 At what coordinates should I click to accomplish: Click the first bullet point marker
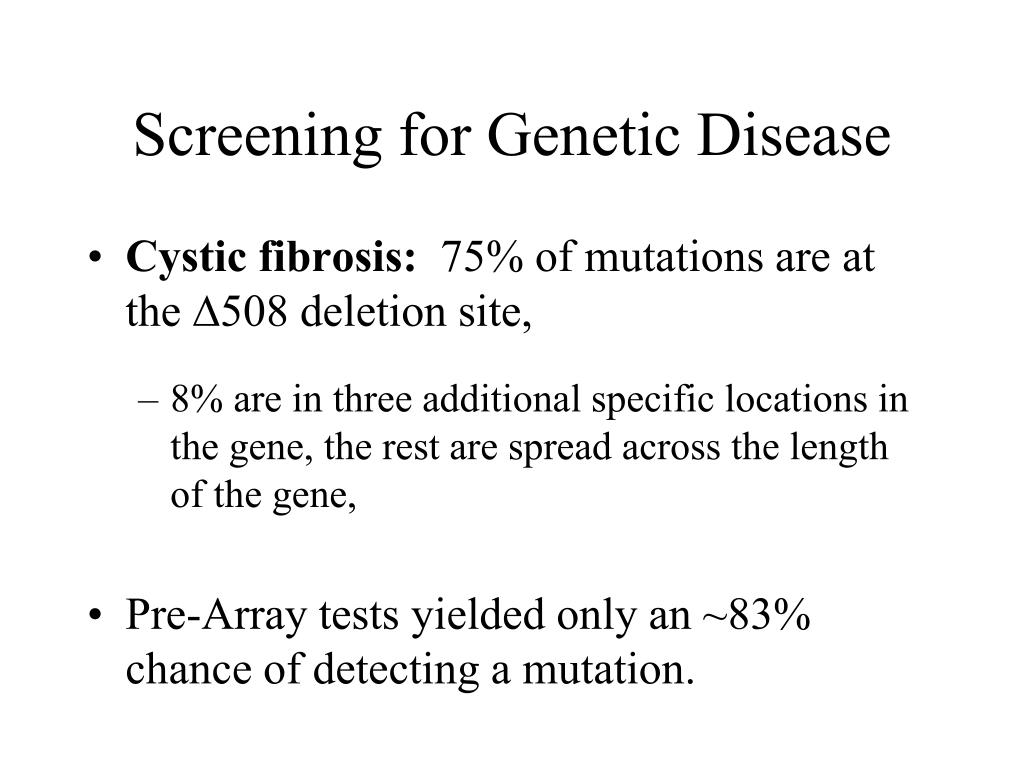pyautogui.click(x=95, y=259)
